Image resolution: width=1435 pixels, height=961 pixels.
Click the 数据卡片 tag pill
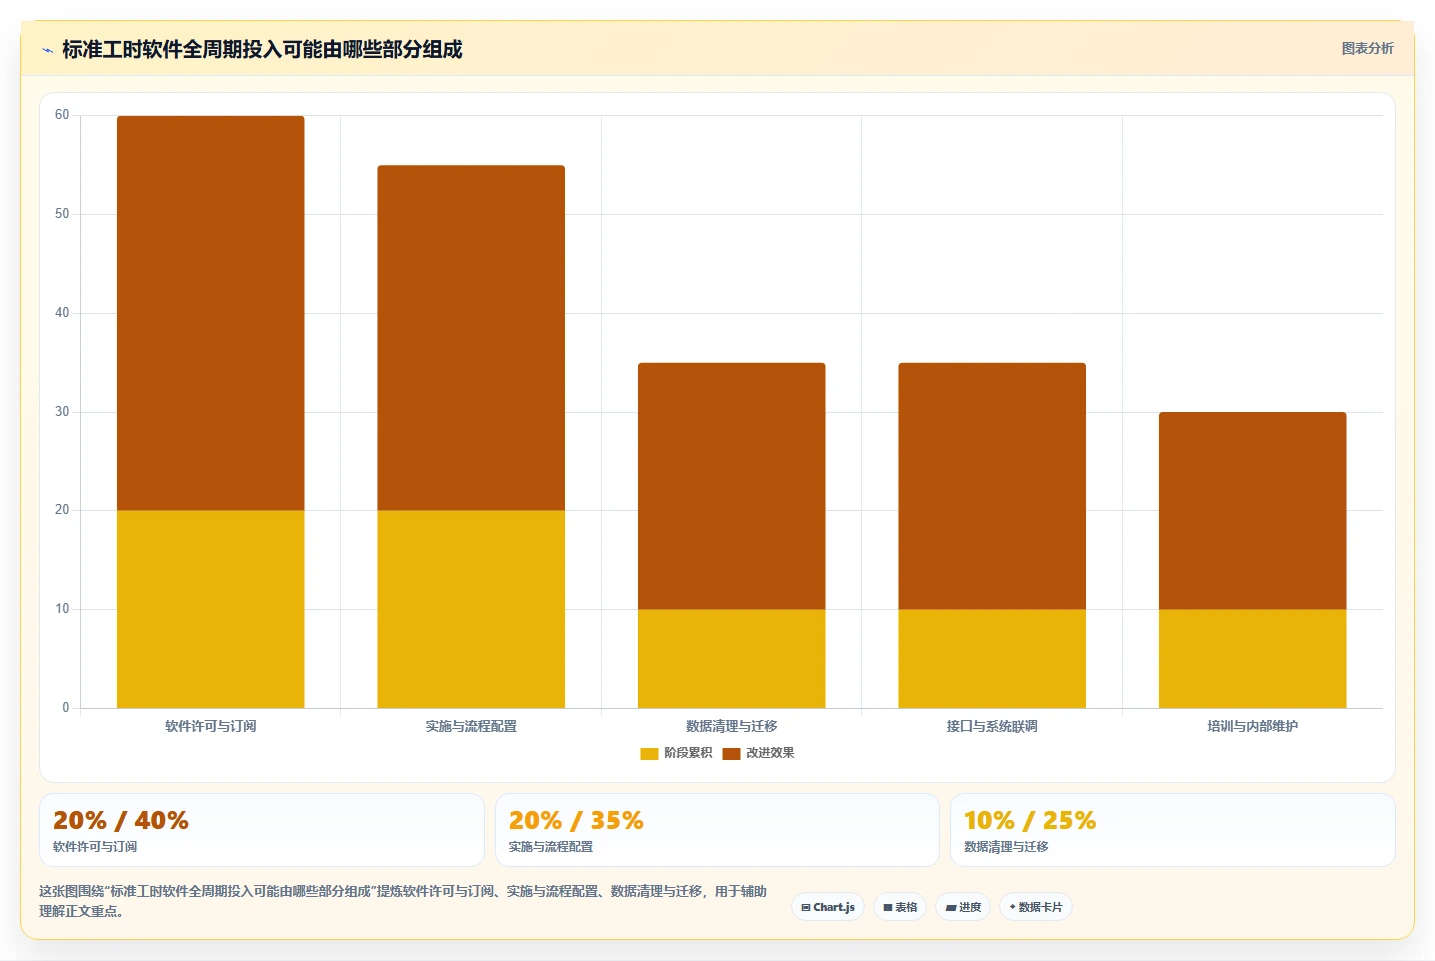(x=1036, y=907)
